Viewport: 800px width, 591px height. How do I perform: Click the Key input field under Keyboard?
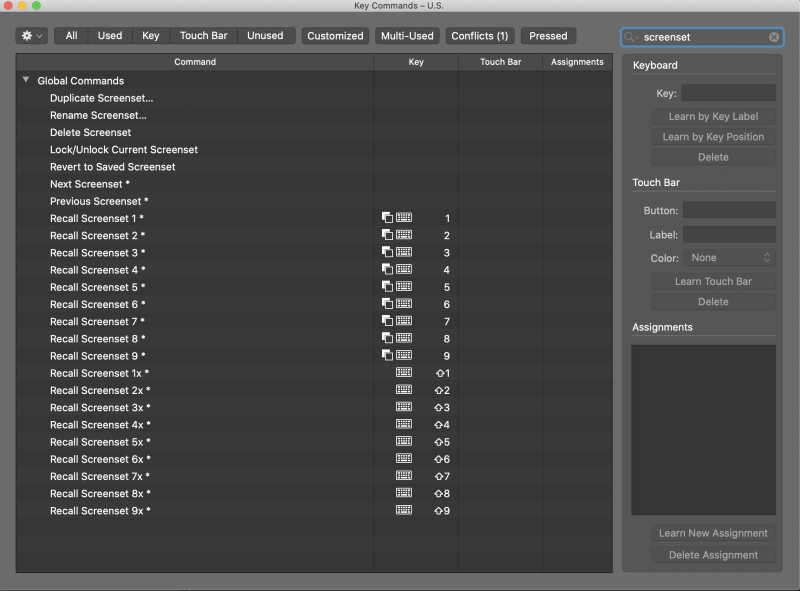click(x=728, y=93)
